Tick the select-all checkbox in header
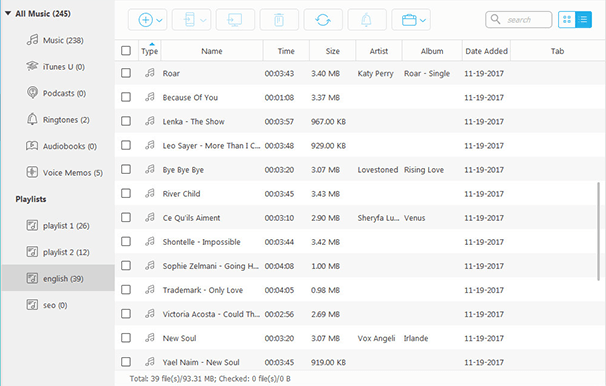The height and width of the screenshot is (386, 606). [x=126, y=51]
